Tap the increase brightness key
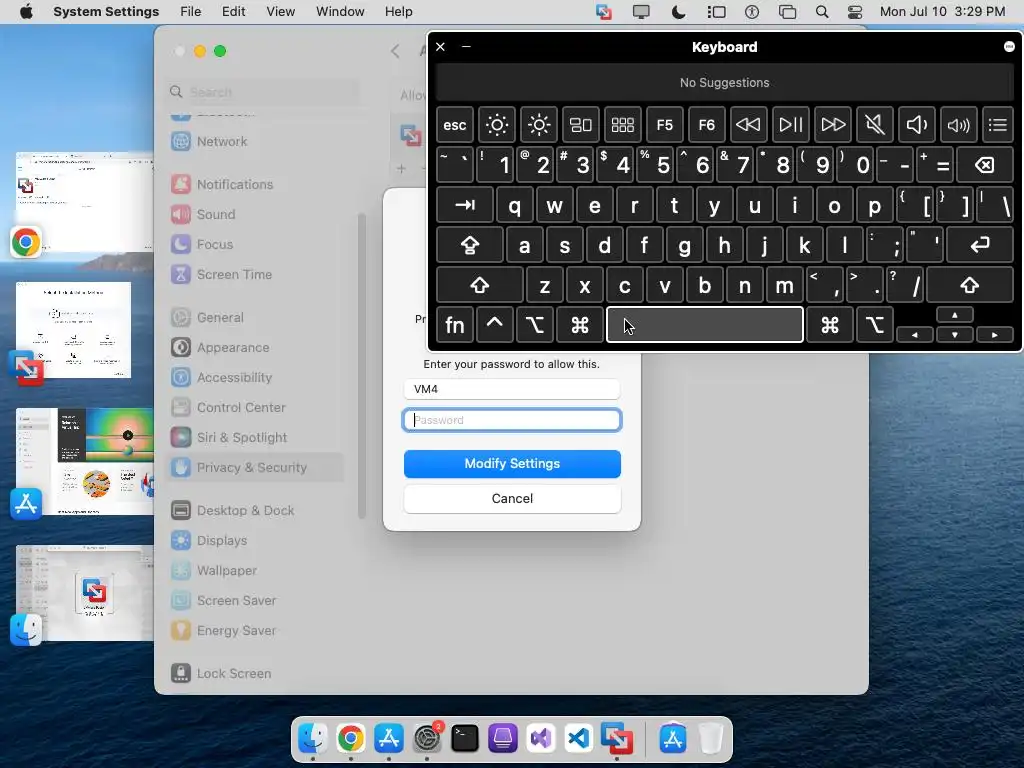 [539, 125]
